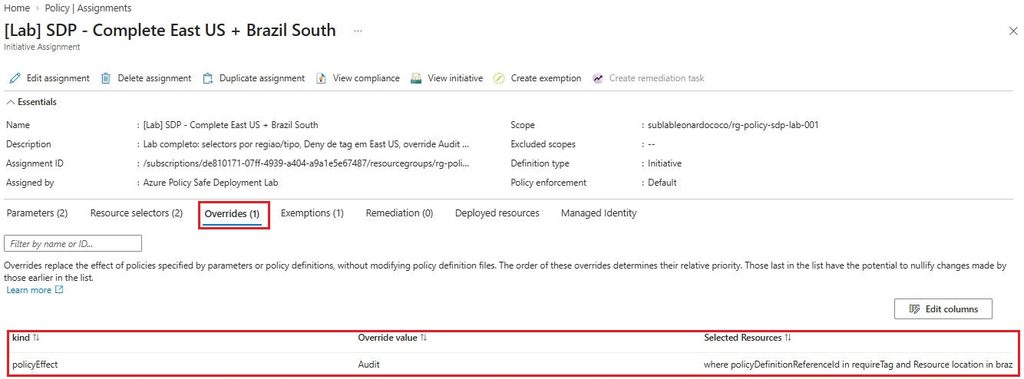The height and width of the screenshot is (379, 1024).
Task: Sort by Override value column arrows
Action: (424, 338)
